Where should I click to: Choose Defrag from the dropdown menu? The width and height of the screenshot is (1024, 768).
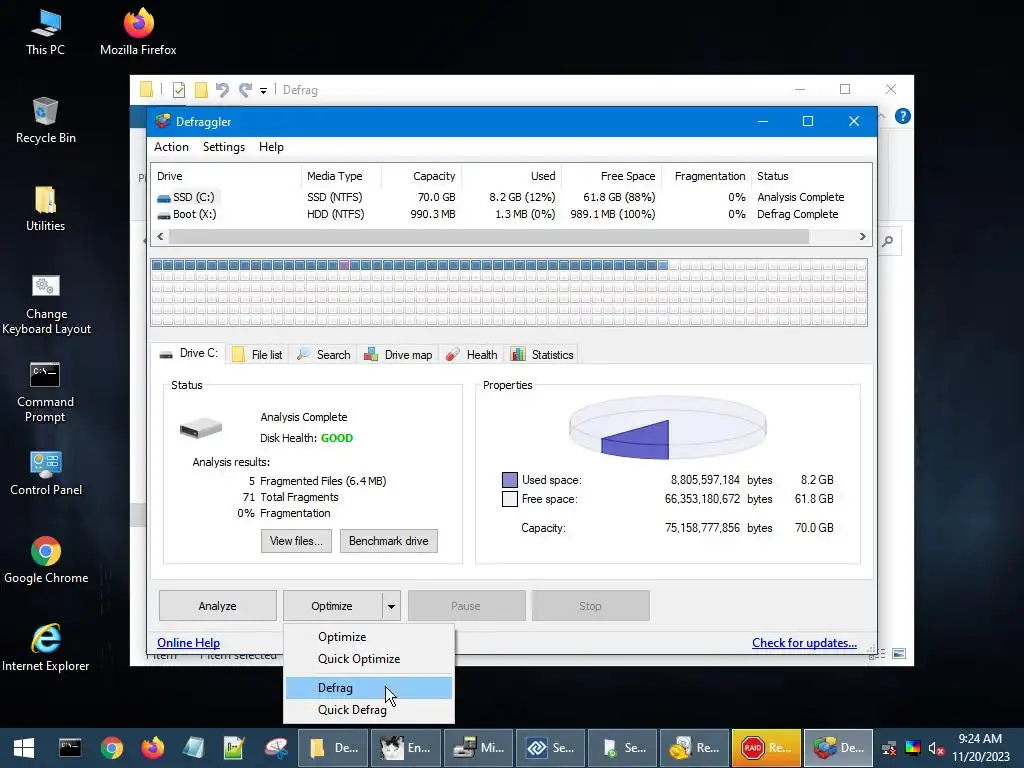pos(368,688)
